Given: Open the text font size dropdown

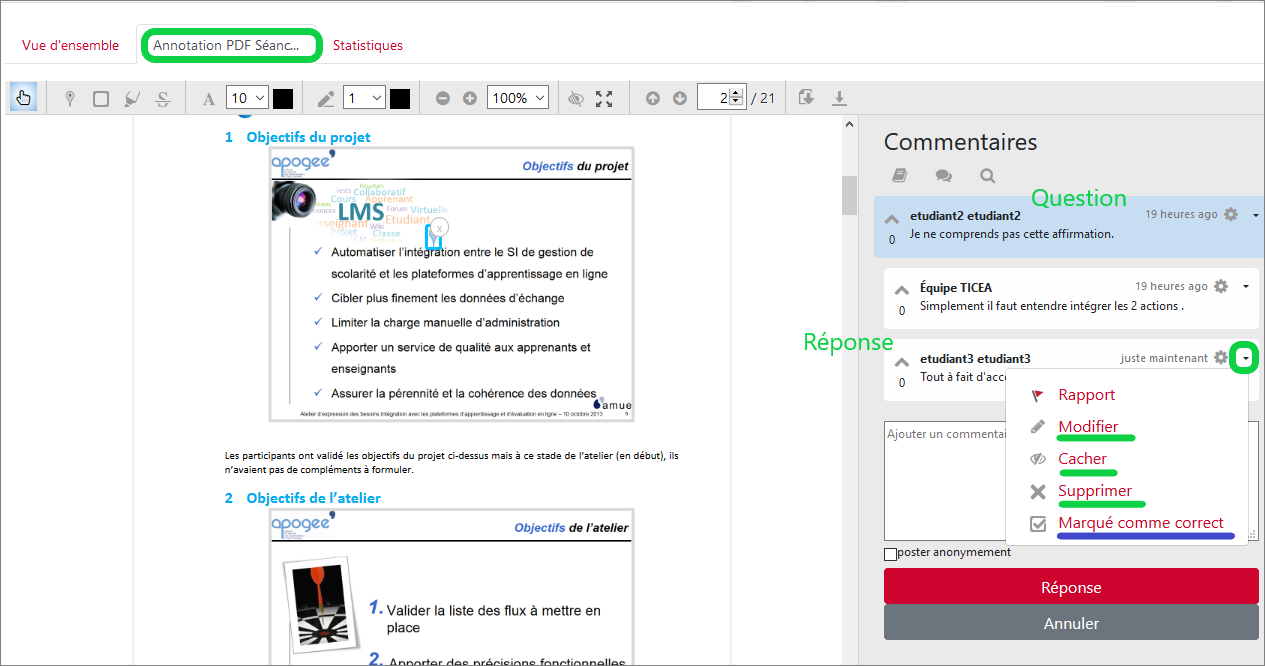Looking at the screenshot, I should (x=247, y=98).
